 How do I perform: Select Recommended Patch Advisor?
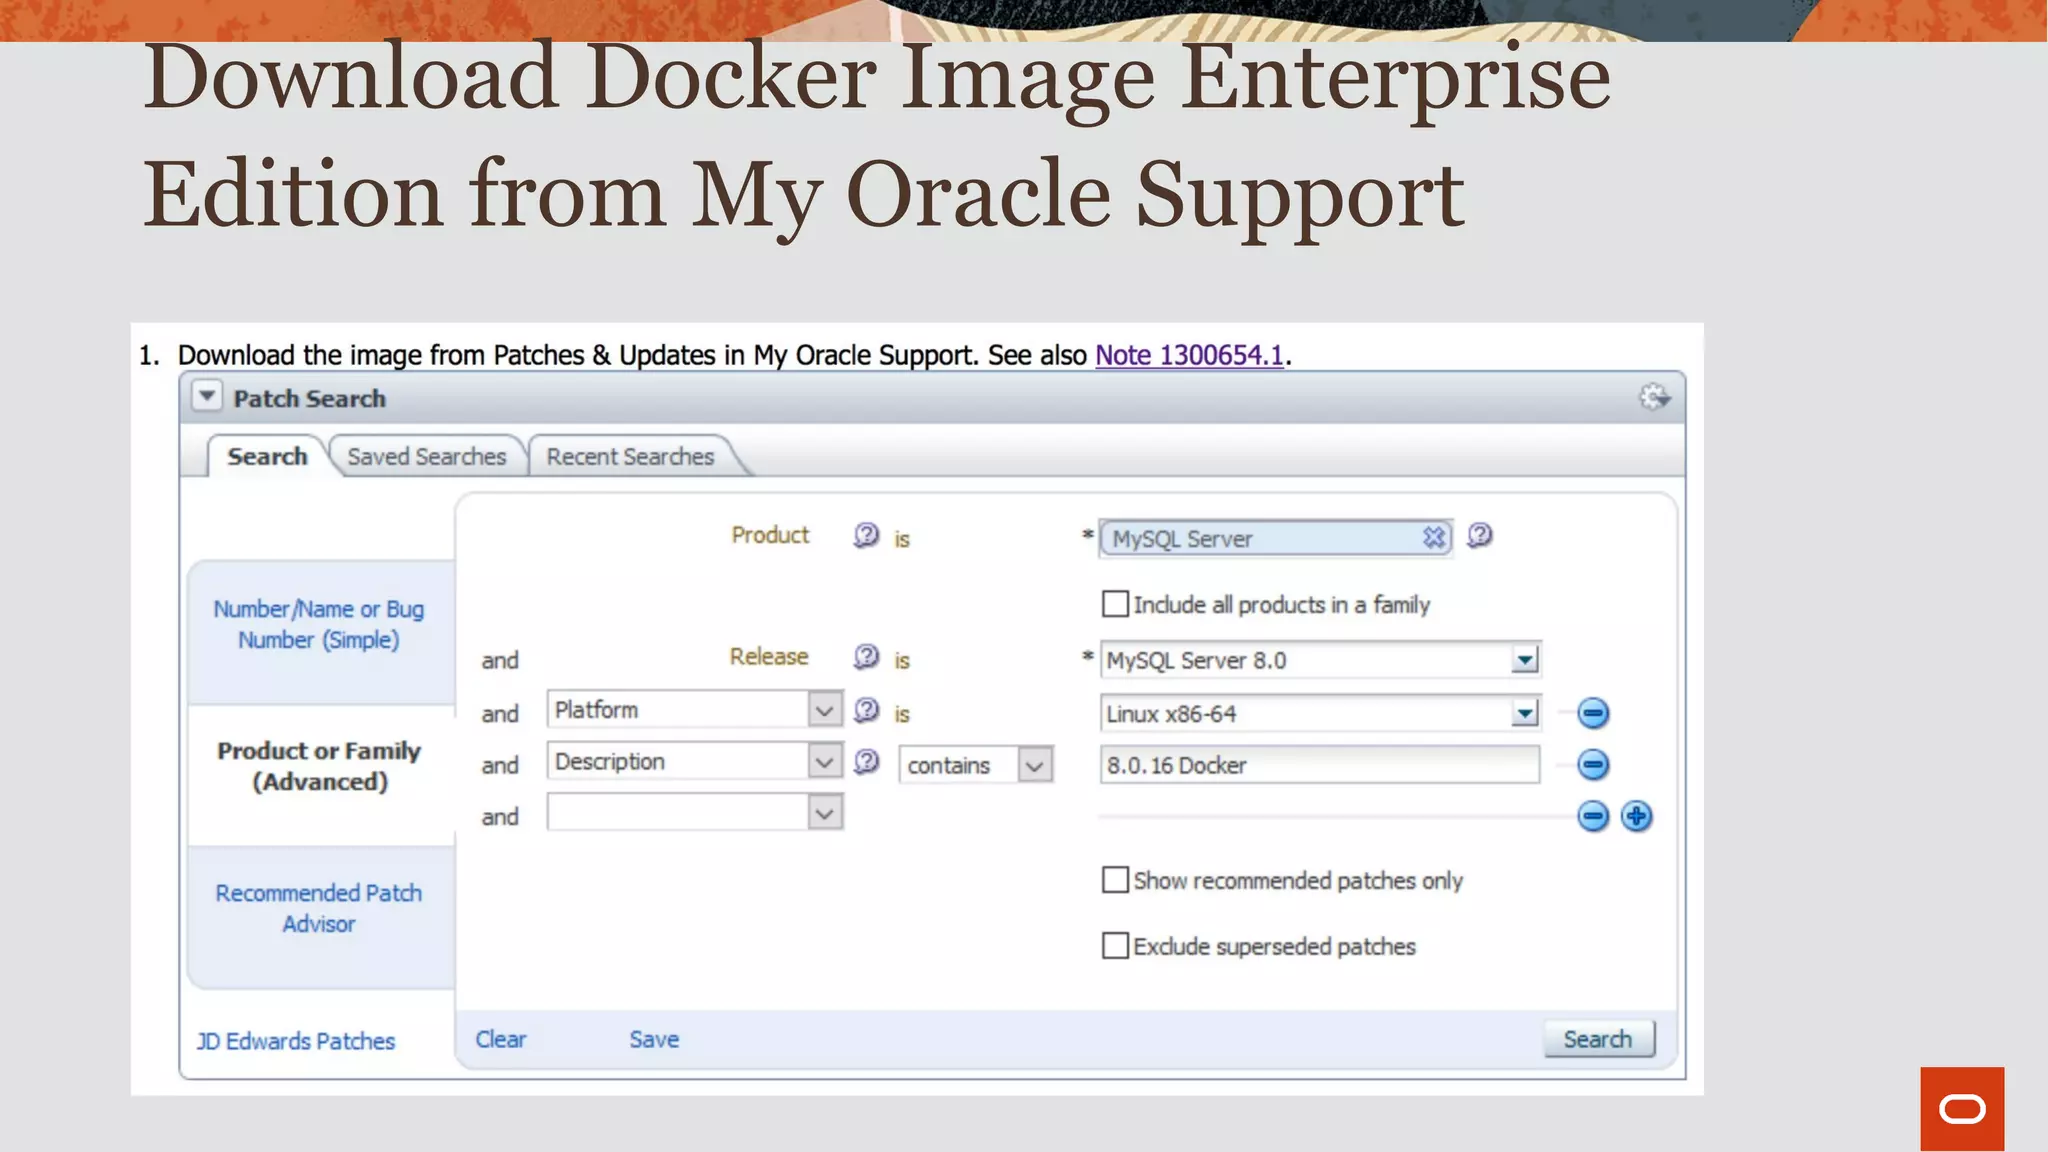tap(319, 908)
